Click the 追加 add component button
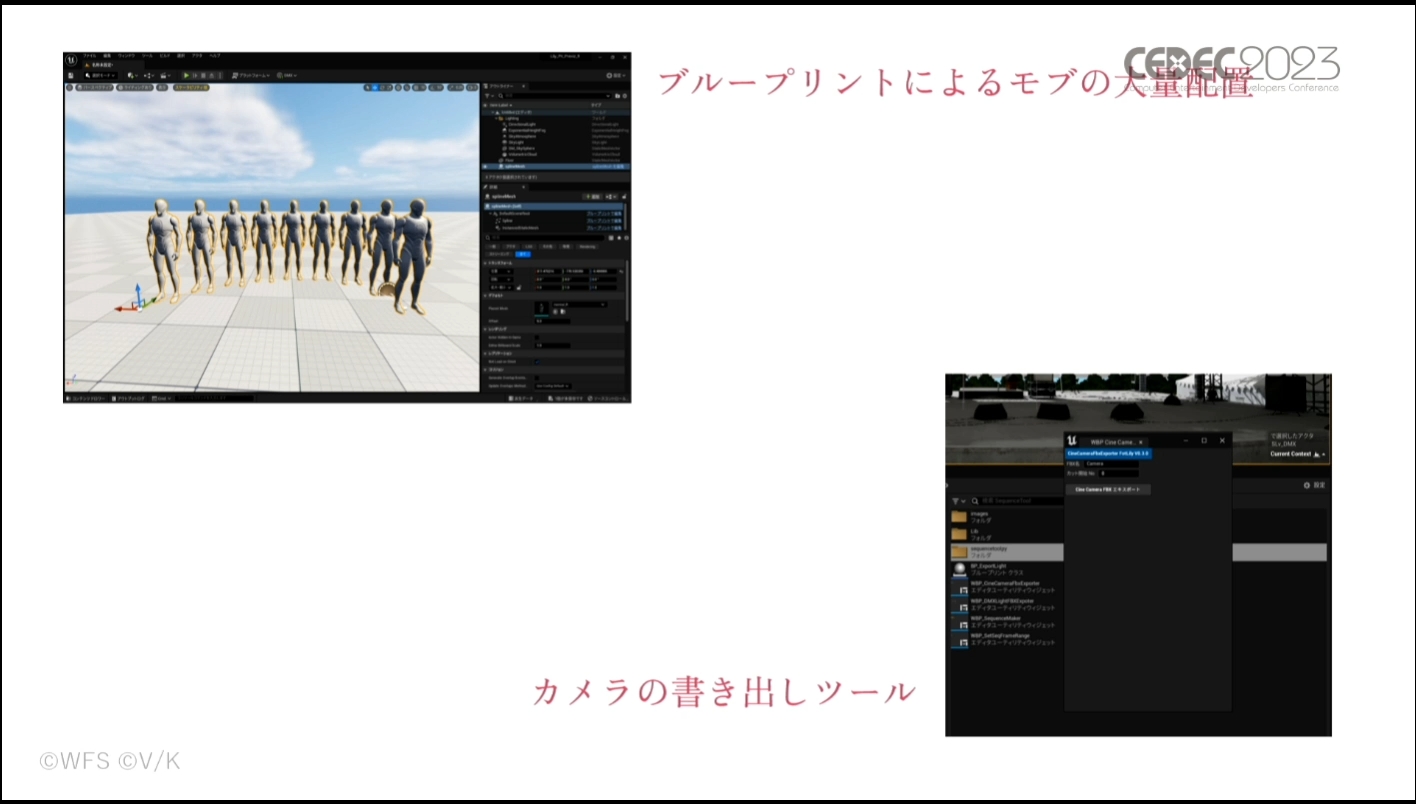 point(592,197)
